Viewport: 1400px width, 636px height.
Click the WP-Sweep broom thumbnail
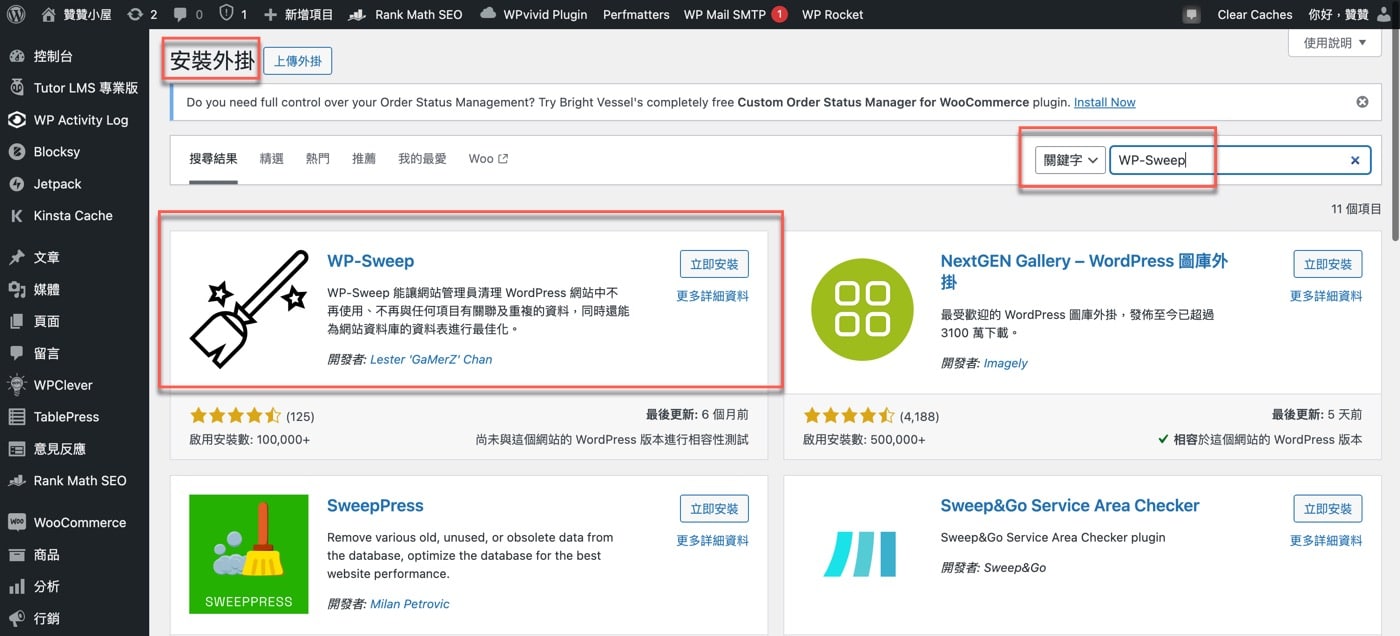(x=249, y=309)
